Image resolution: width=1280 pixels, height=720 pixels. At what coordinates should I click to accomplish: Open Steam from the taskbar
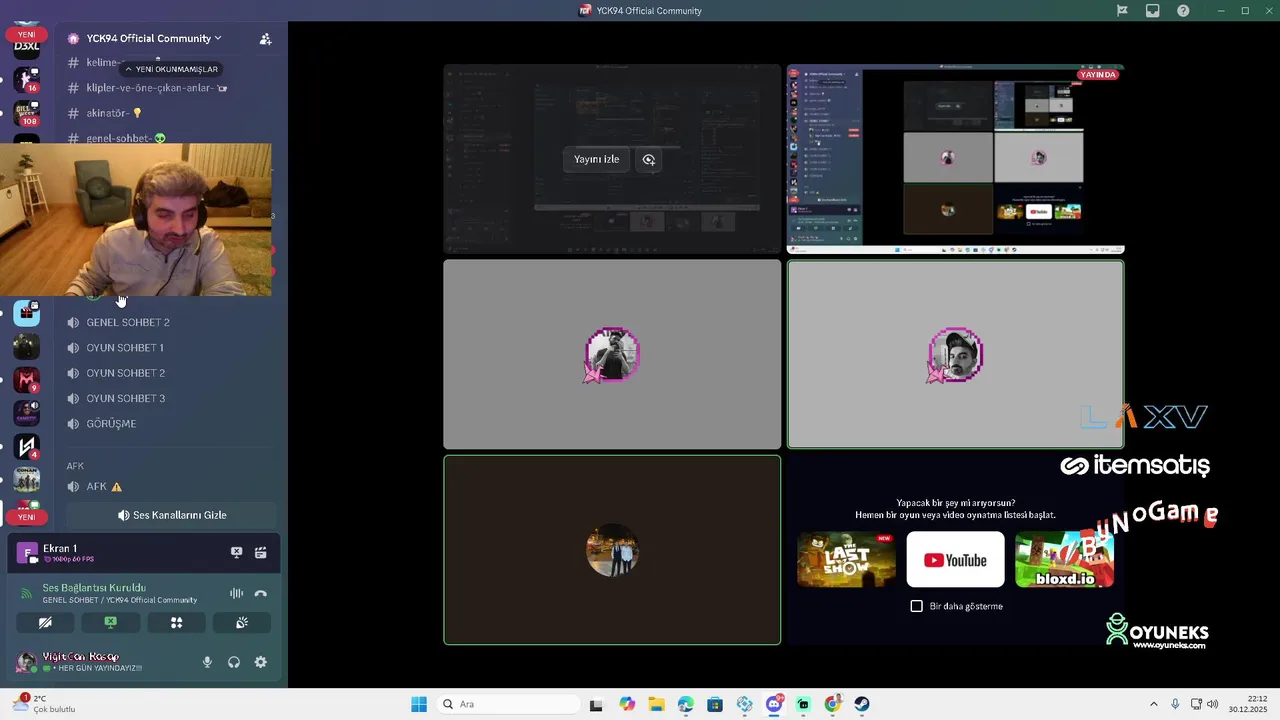coord(861,704)
